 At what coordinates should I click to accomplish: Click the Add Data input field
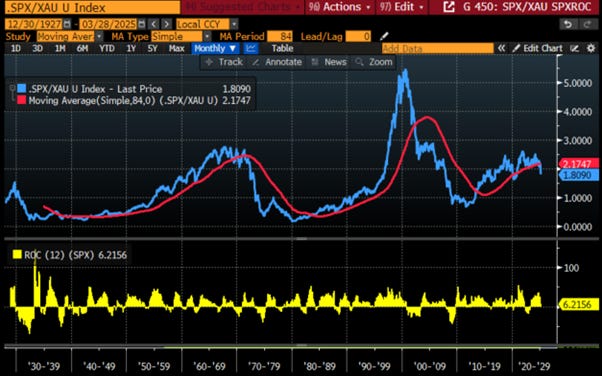pyautogui.click(x=438, y=48)
